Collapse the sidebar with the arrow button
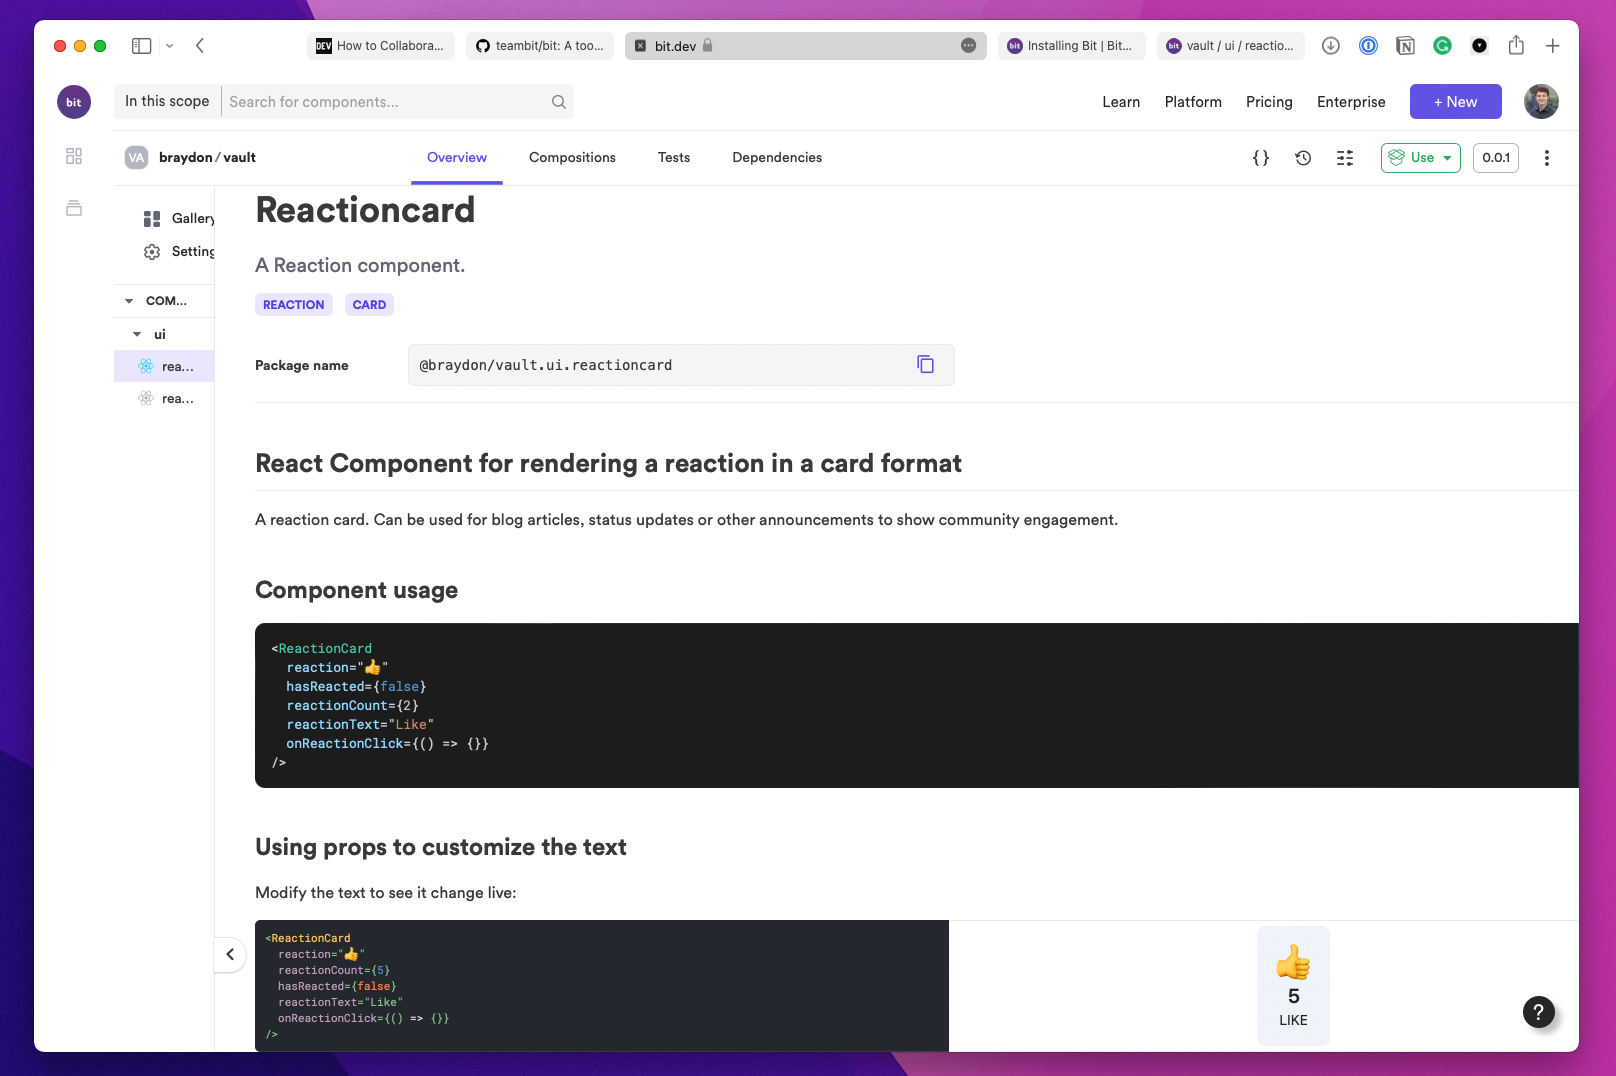Screen dimensions: 1616x1076 [230, 954]
